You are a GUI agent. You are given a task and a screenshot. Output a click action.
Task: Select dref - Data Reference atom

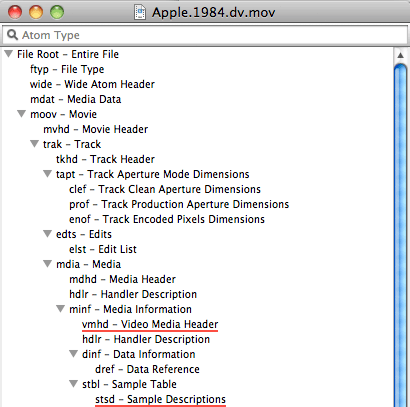[147, 369]
